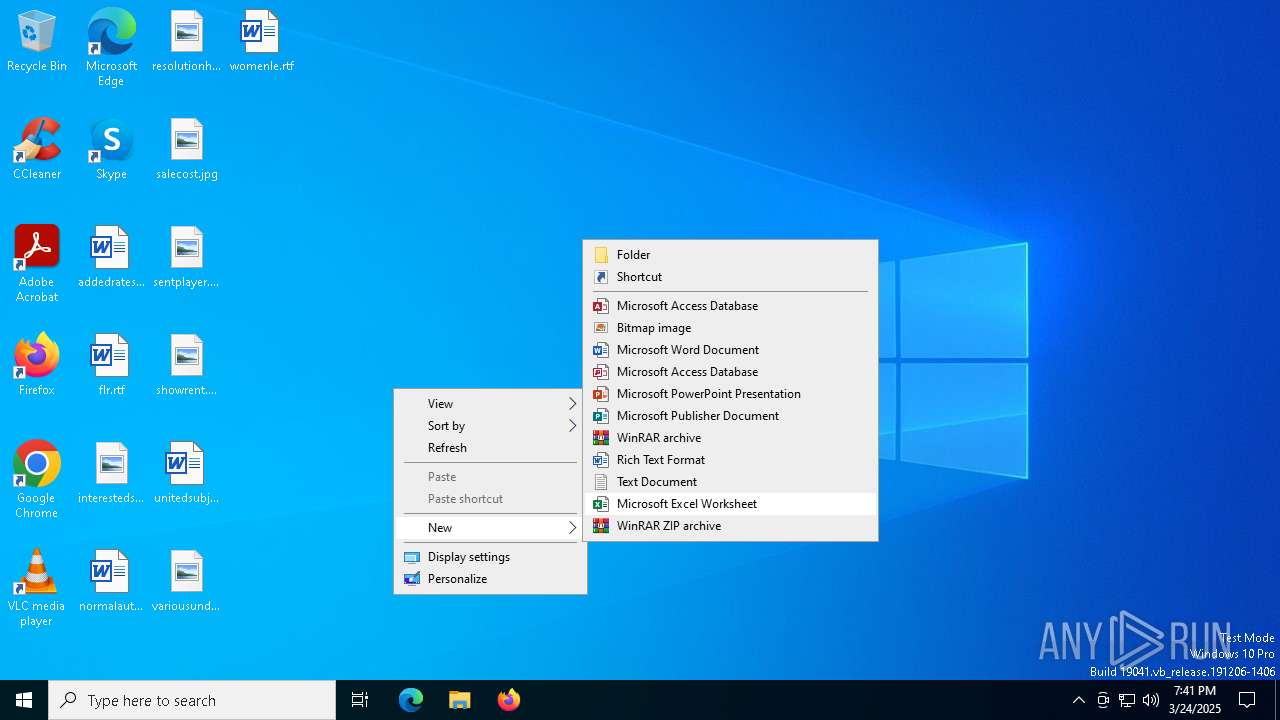This screenshot has width=1280, height=720.
Task: Create a new Shortcut
Action: coord(730,277)
